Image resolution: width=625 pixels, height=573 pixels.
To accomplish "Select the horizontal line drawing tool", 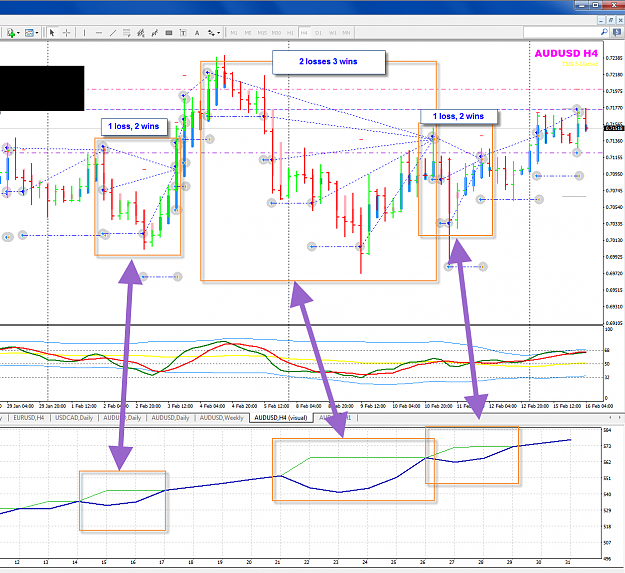I will [x=99, y=33].
